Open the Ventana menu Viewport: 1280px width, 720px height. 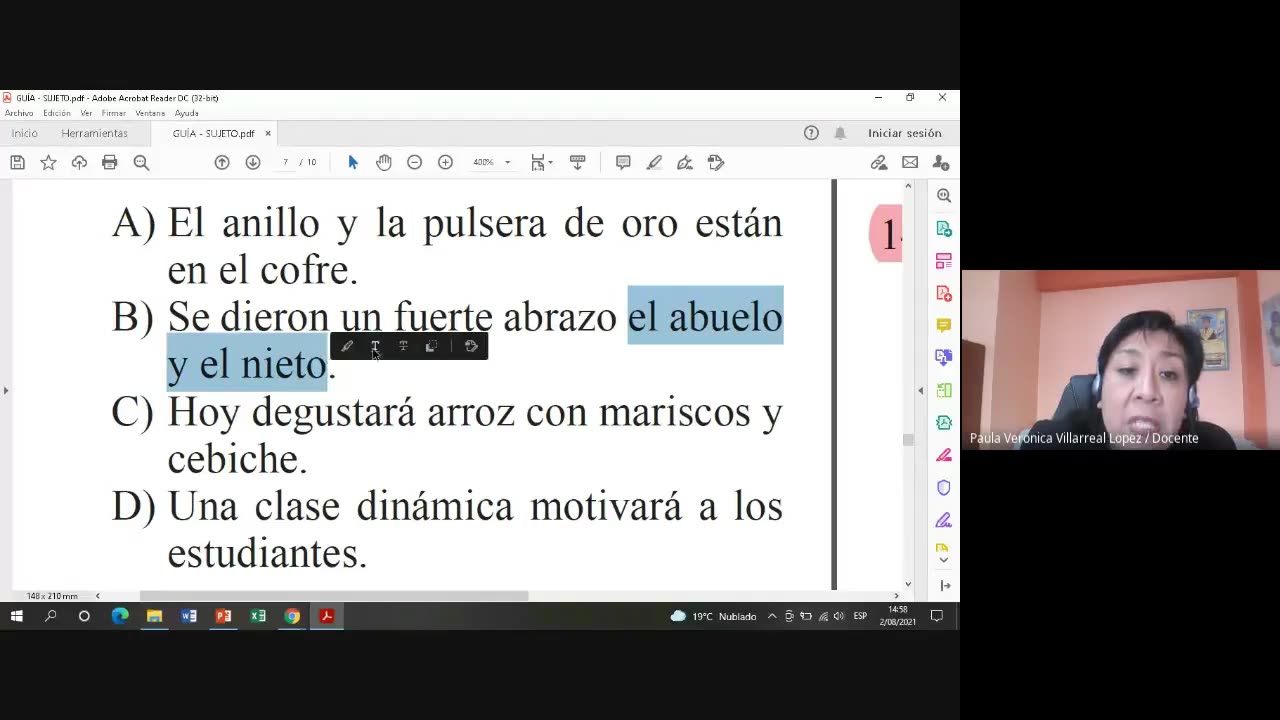click(150, 113)
